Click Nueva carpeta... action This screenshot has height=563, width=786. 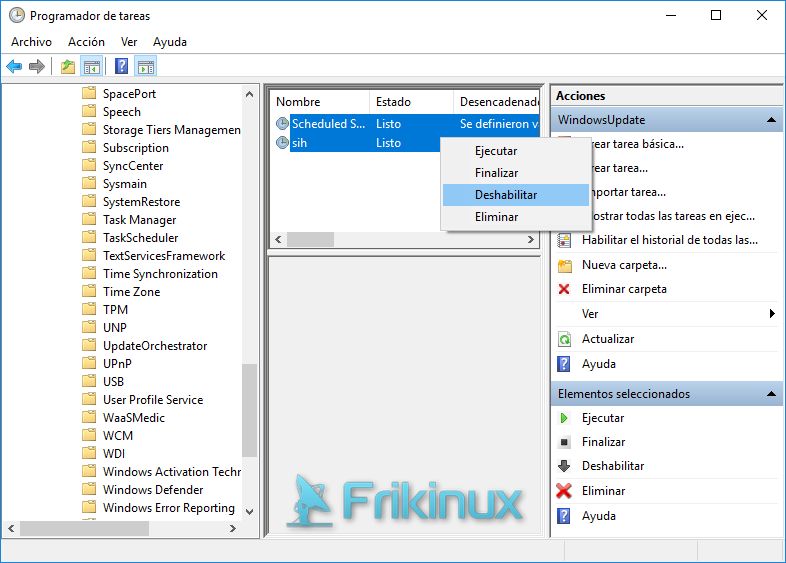[624, 265]
